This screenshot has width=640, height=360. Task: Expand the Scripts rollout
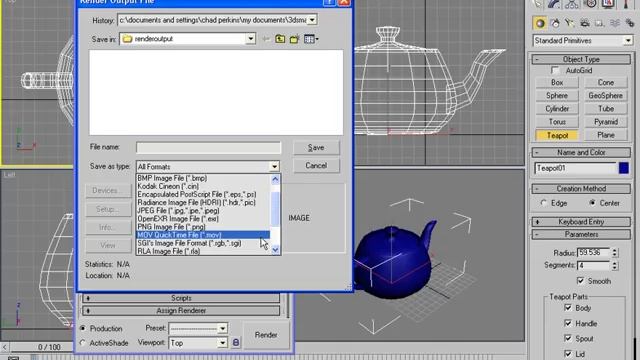tap(181, 298)
